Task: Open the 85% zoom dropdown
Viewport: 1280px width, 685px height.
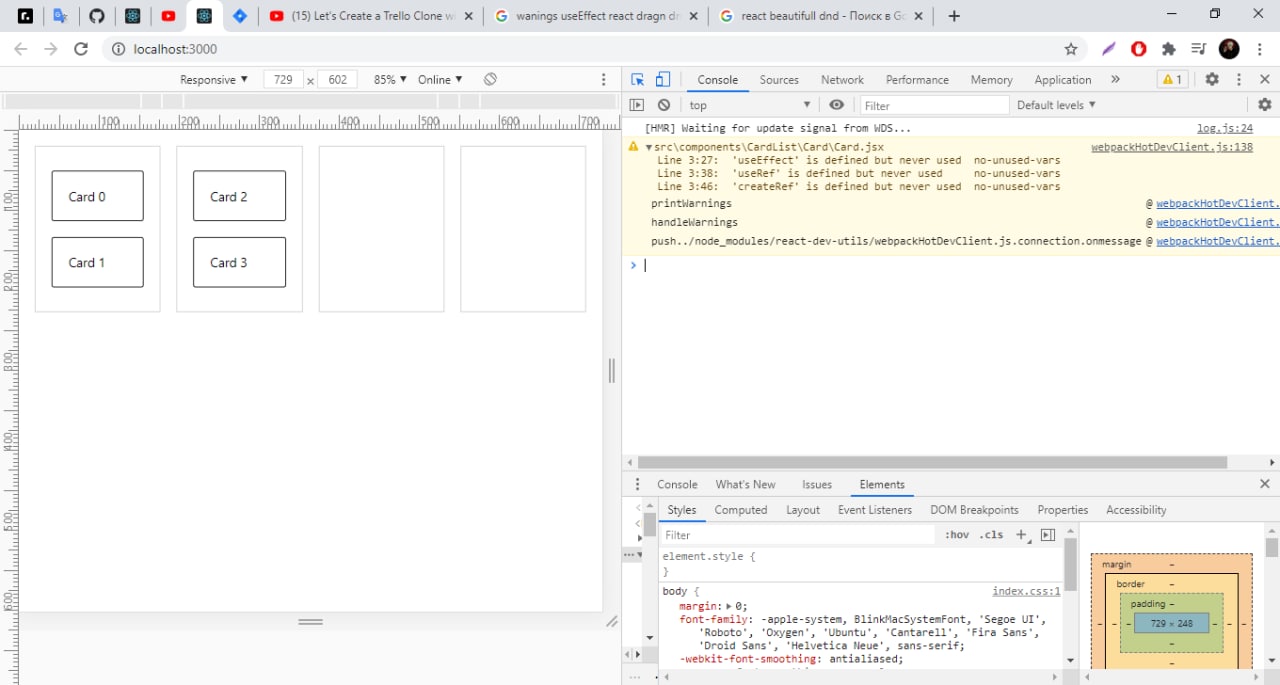Action: (x=390, y=80)
